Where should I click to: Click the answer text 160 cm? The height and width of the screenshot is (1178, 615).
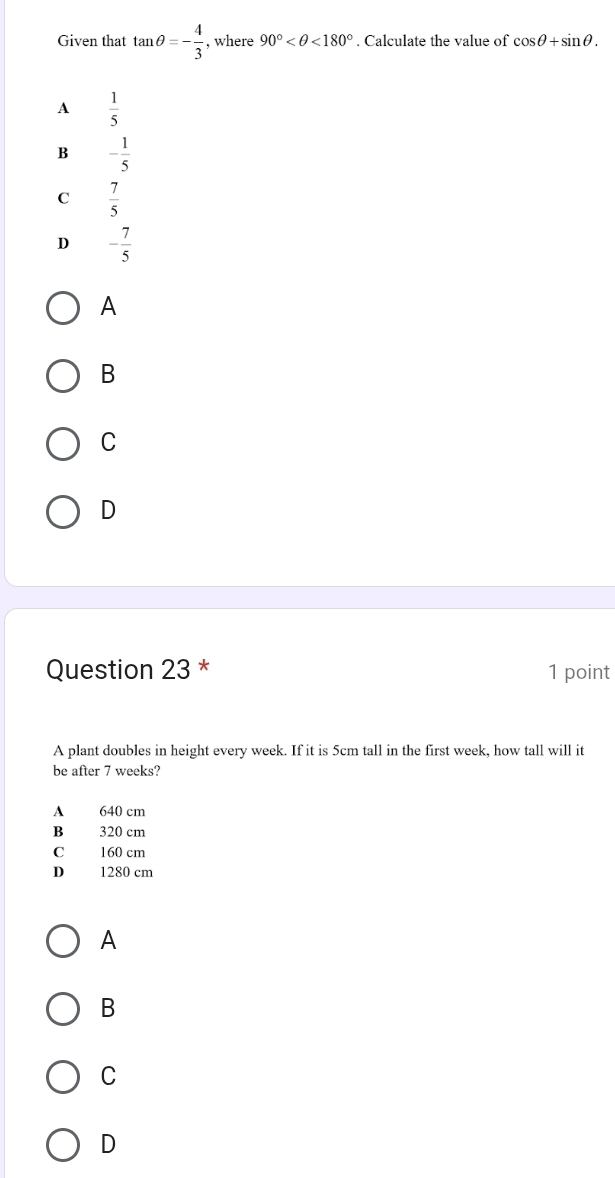pos(124,853)
